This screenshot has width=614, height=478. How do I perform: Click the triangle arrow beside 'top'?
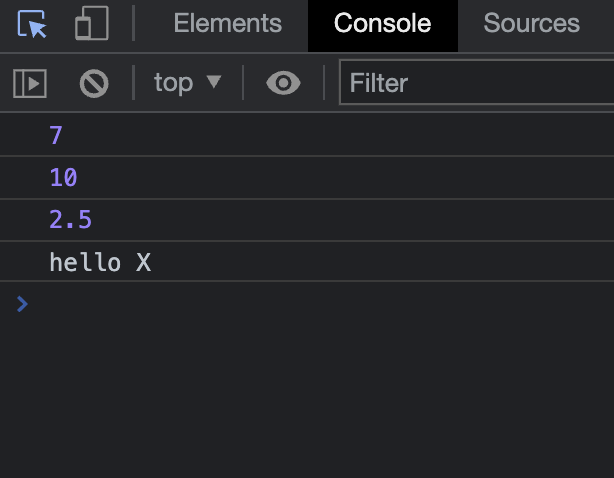click(213, 83)
